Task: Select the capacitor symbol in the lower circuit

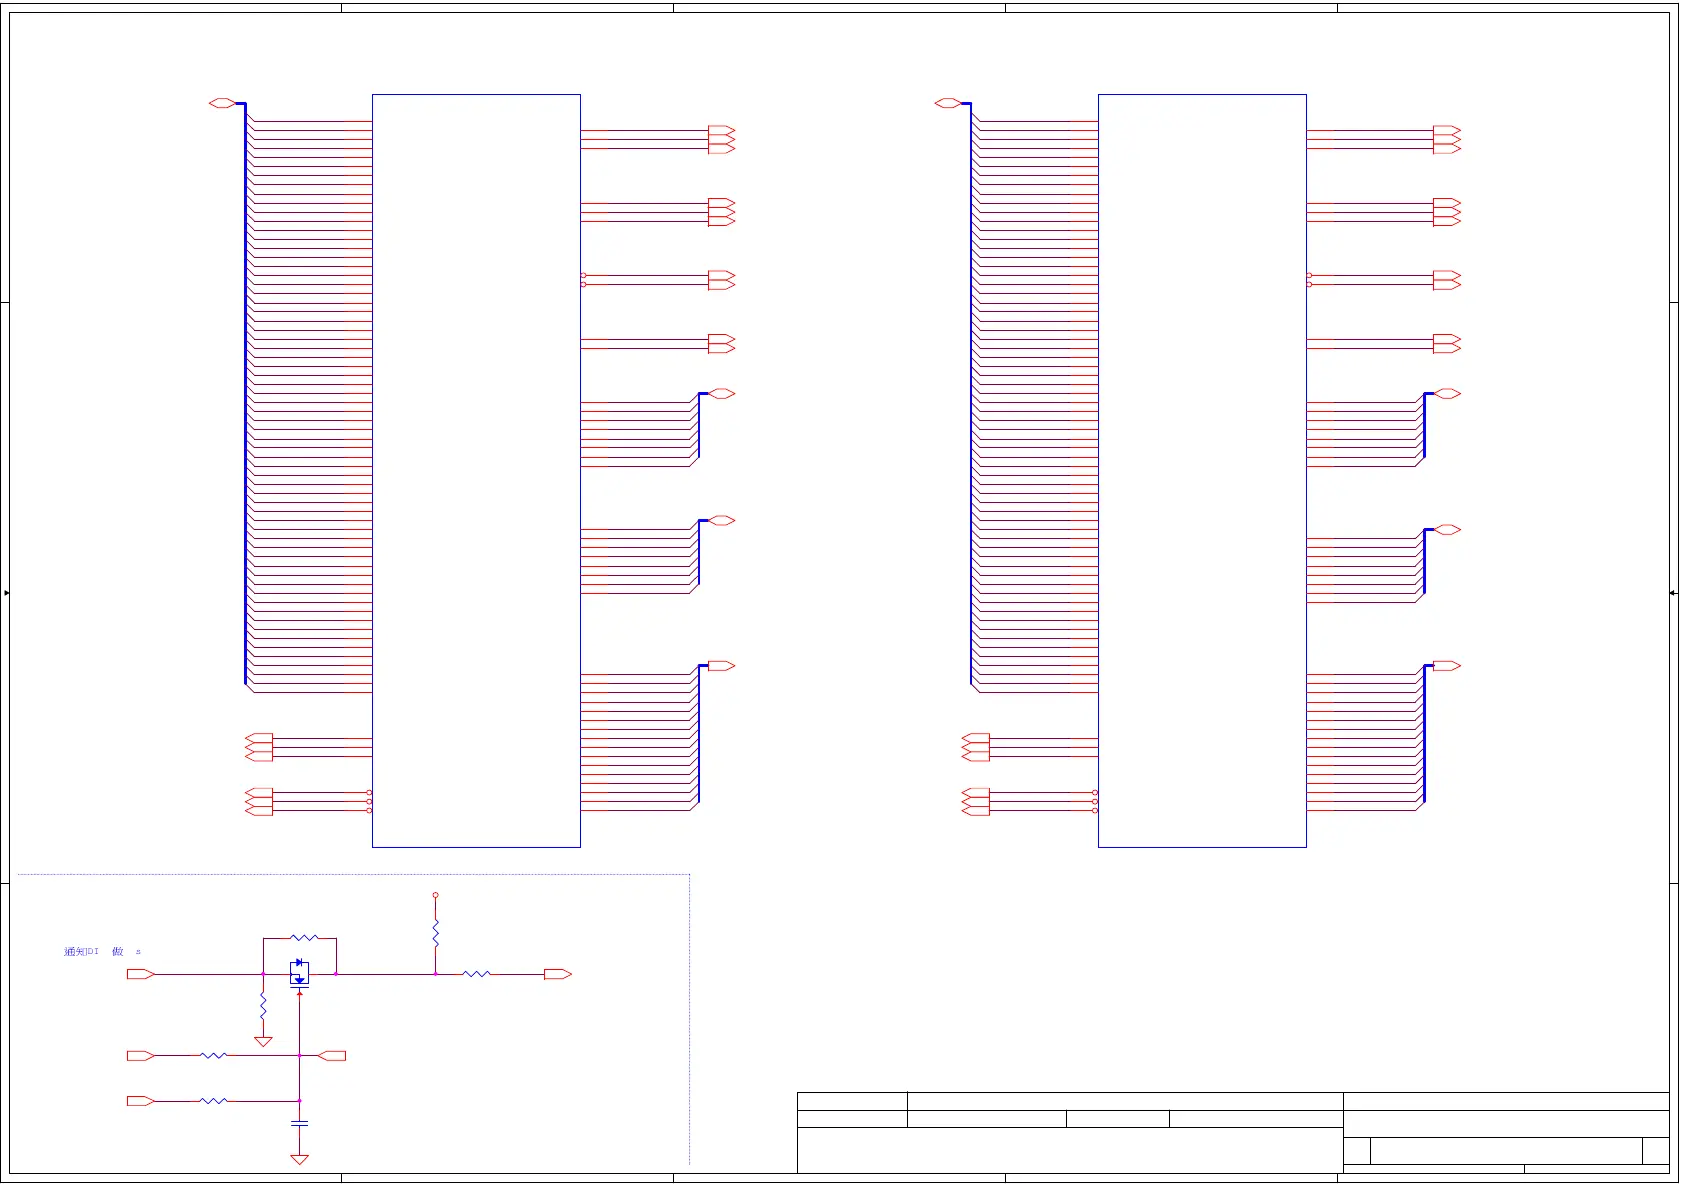Action: pyautogui.click(x=299, y=1124)
